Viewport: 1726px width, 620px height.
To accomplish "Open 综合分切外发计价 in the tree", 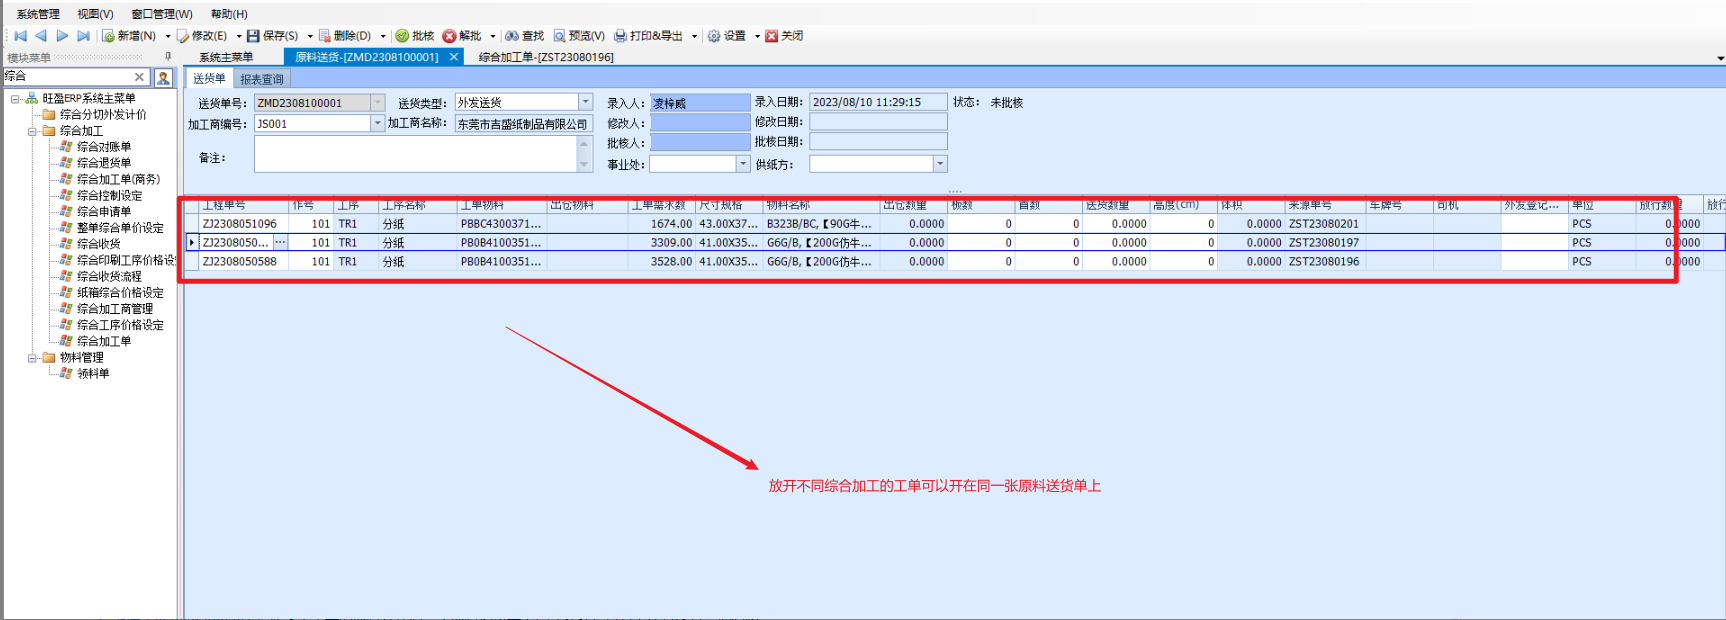I will click(103, 114).
